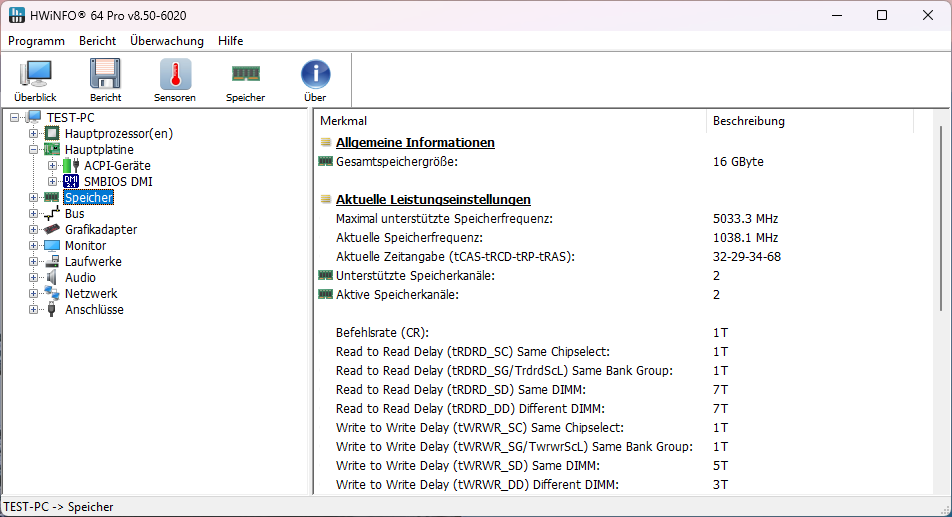Expand the Monitor tree node
This screenshot has width=952, height=517.
click(x=33, y=246)
